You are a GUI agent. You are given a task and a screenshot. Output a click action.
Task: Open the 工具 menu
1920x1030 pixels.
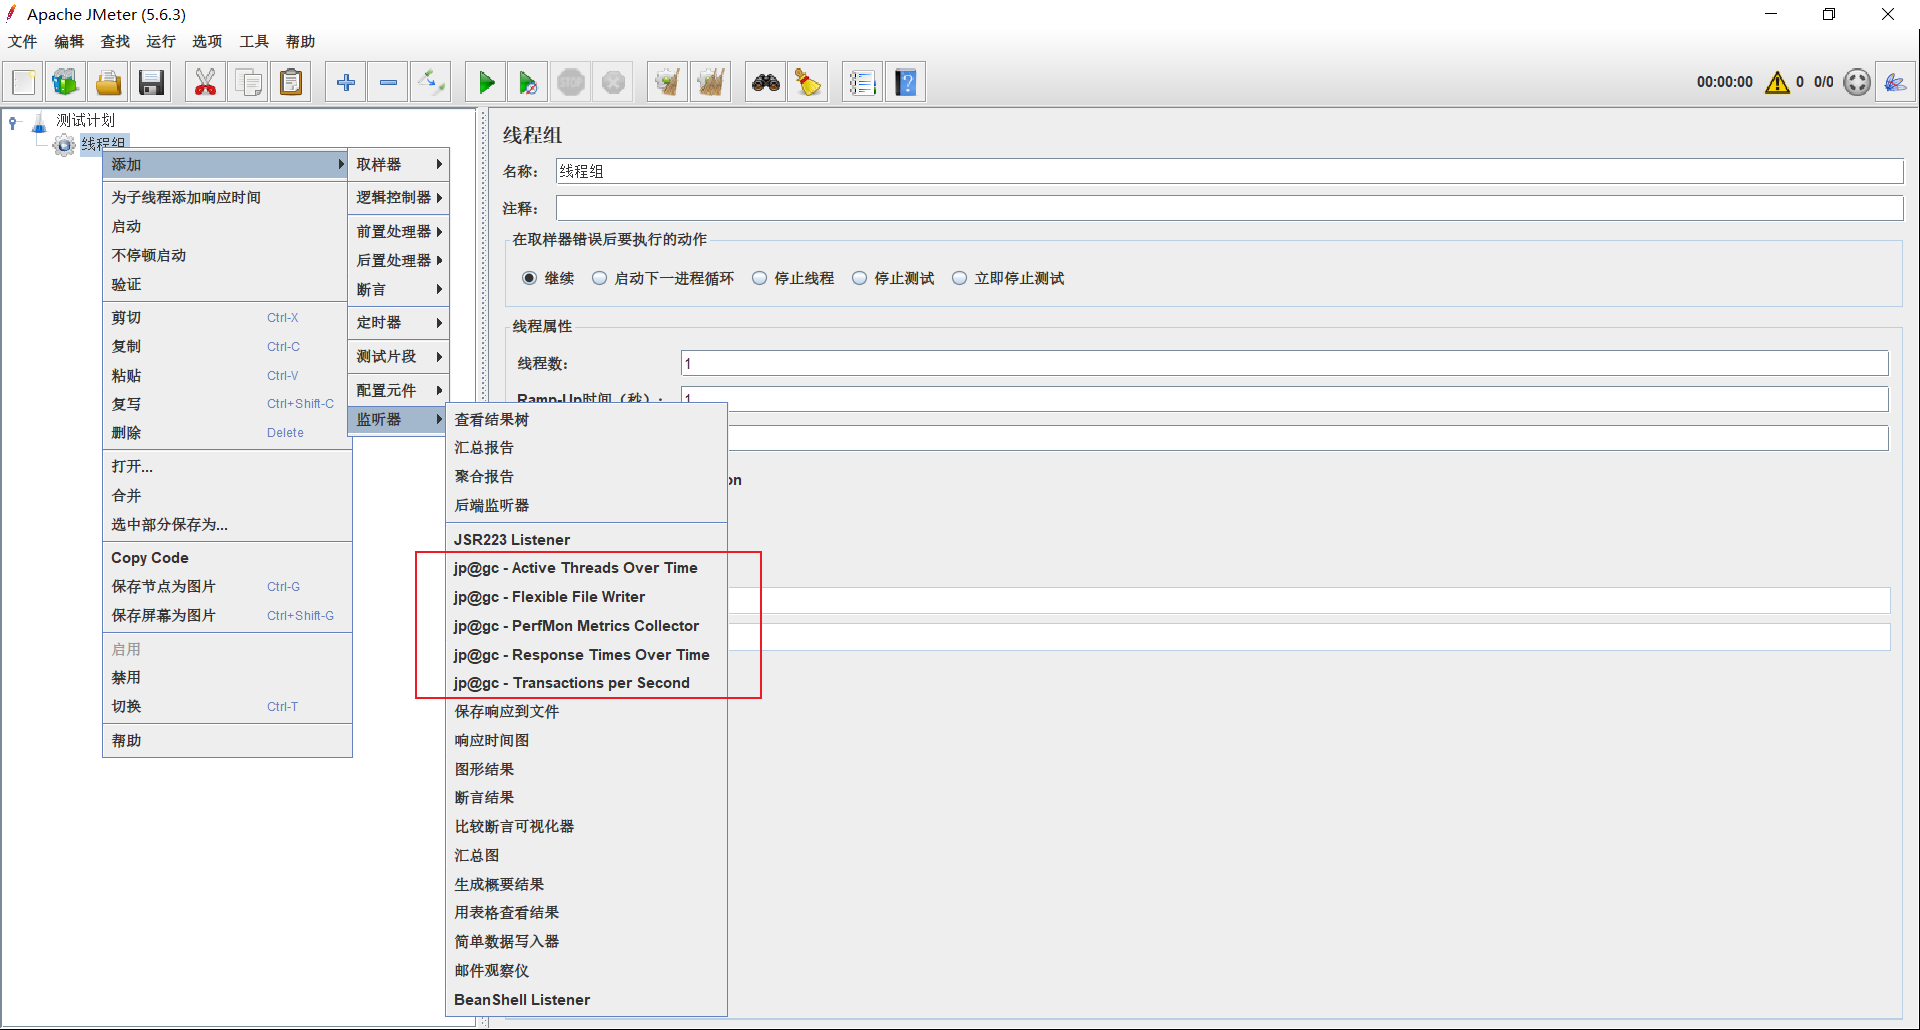pyautogui.click(x=254, y=41)
